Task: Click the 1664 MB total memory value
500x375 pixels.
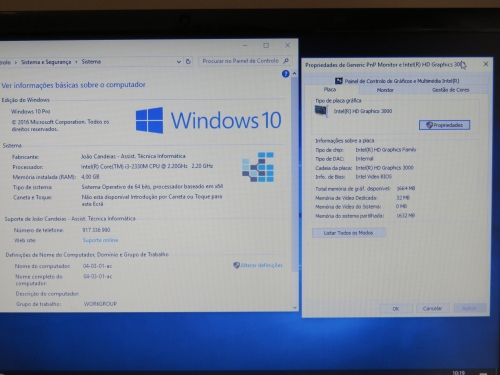Action: (x=406, y=189)
